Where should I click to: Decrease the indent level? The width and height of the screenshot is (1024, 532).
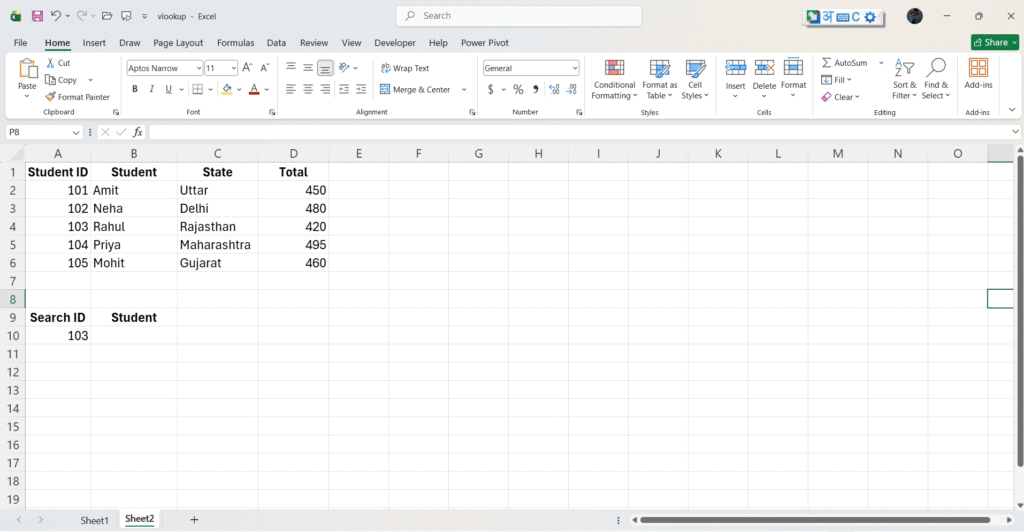[x=344, y=89]
